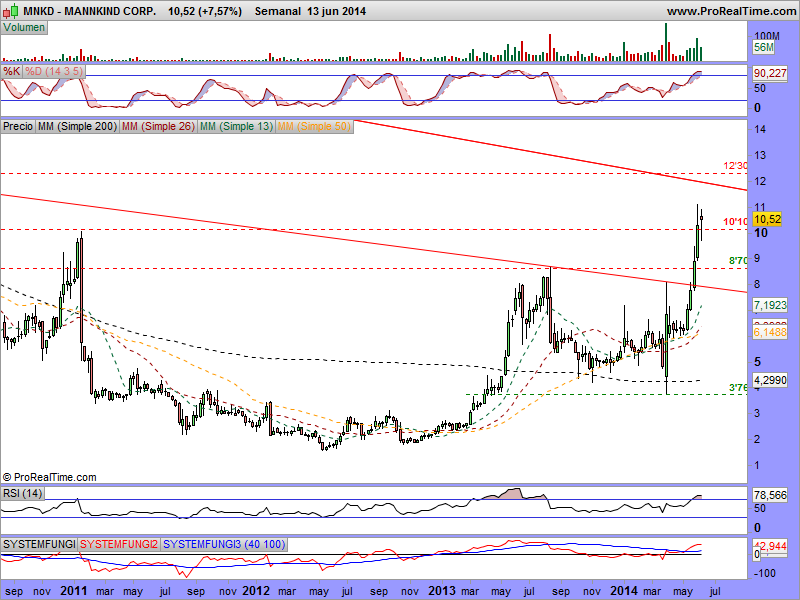Select the SYSTEMFUNGI3 (40 100) label
Image resolution: width=800 pixels, height=600 pixels.
[224, 544]
